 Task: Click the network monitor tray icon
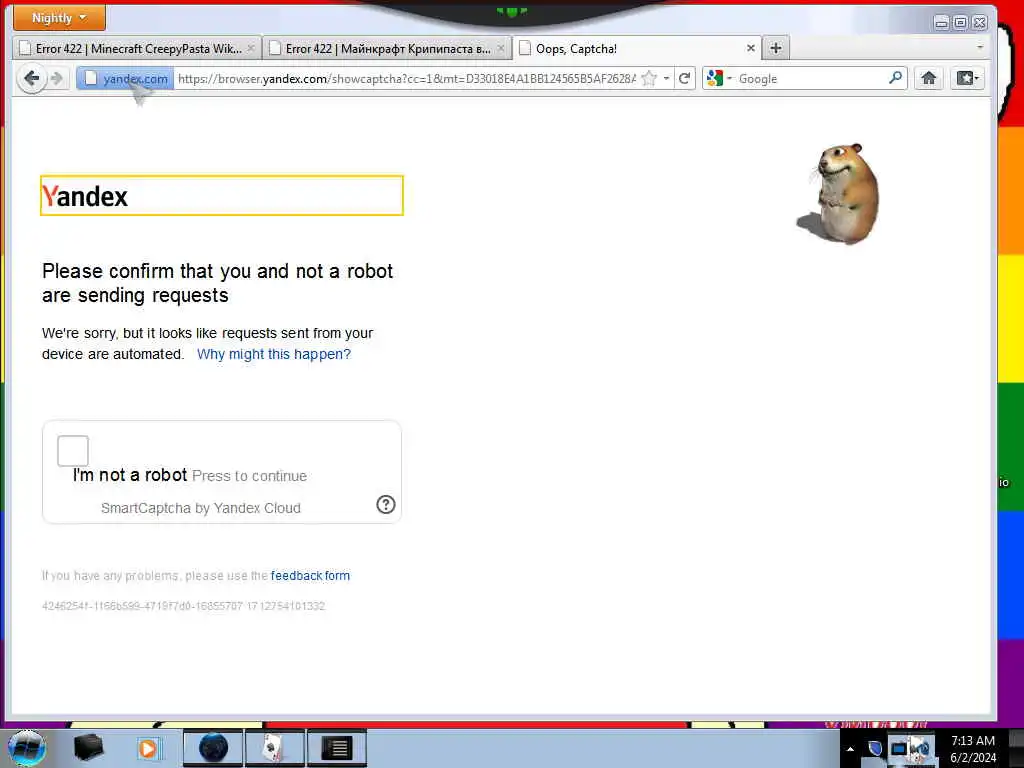899,748
